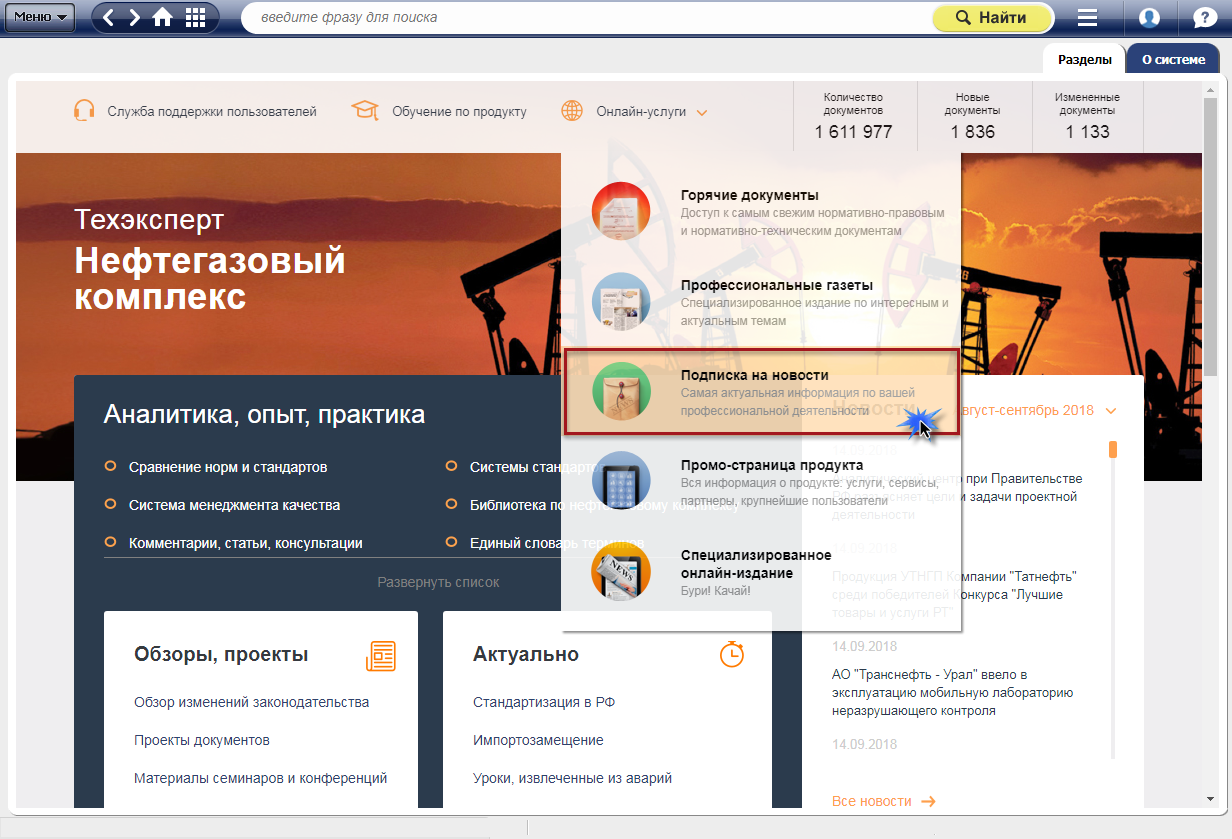Click the orange news list scrollbar handle
The image size is (1232, 839).
[1113, 449]
